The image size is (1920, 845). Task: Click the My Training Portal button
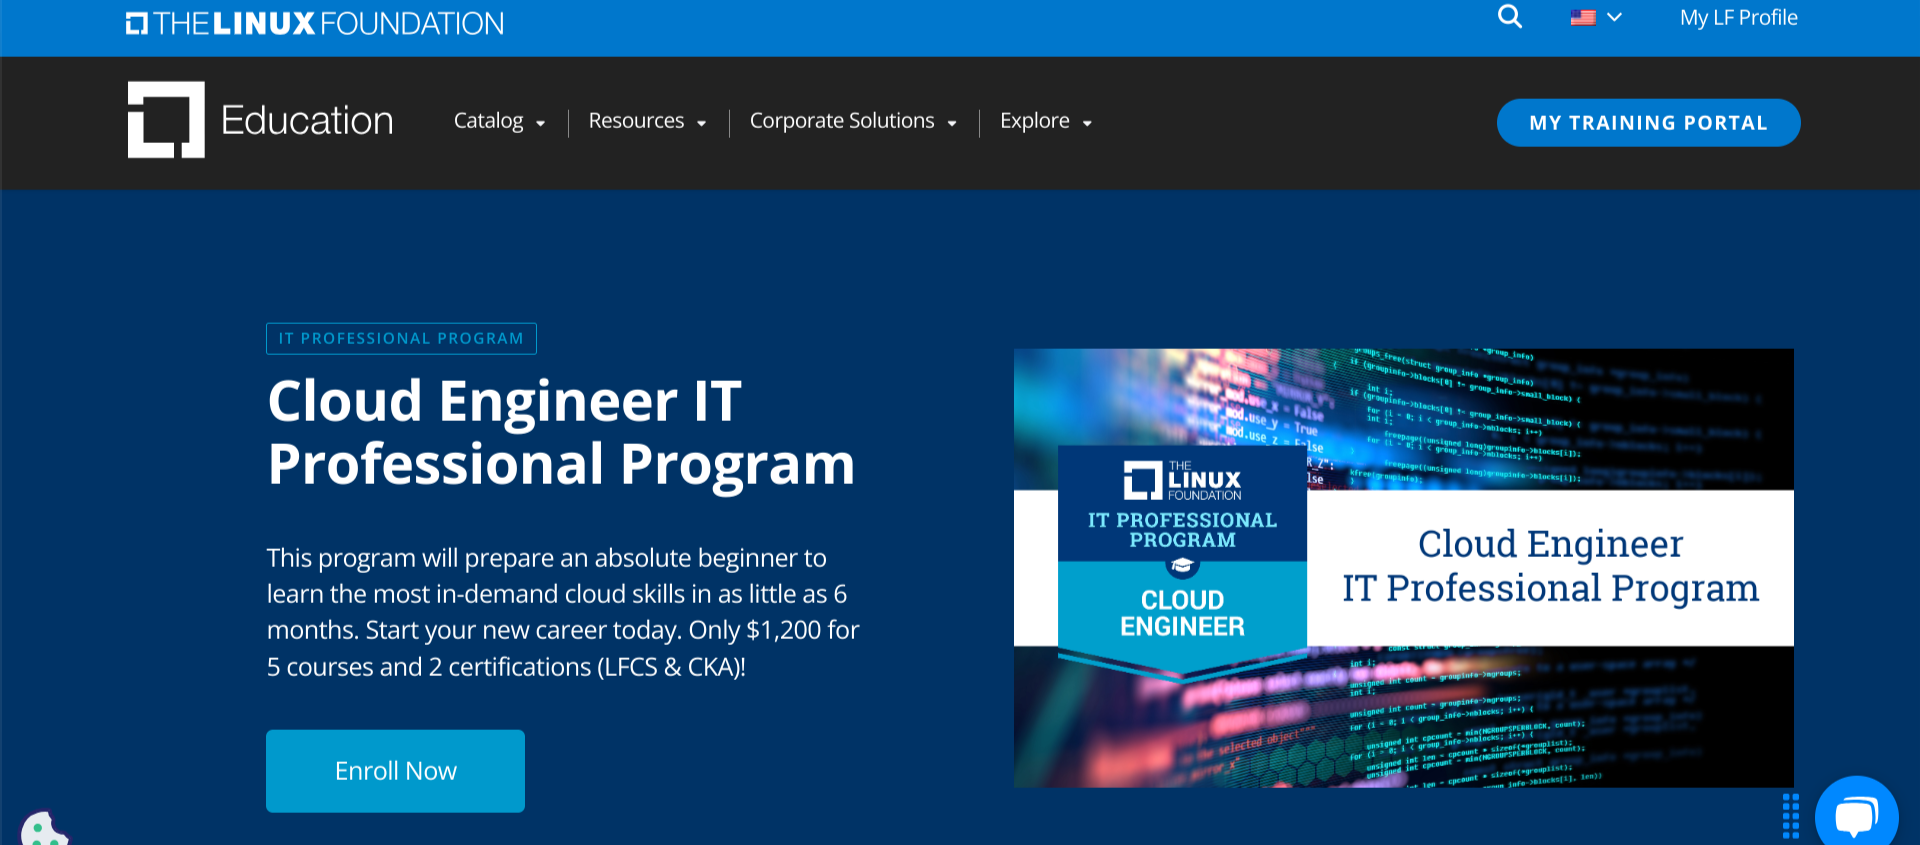[1648, 123]
